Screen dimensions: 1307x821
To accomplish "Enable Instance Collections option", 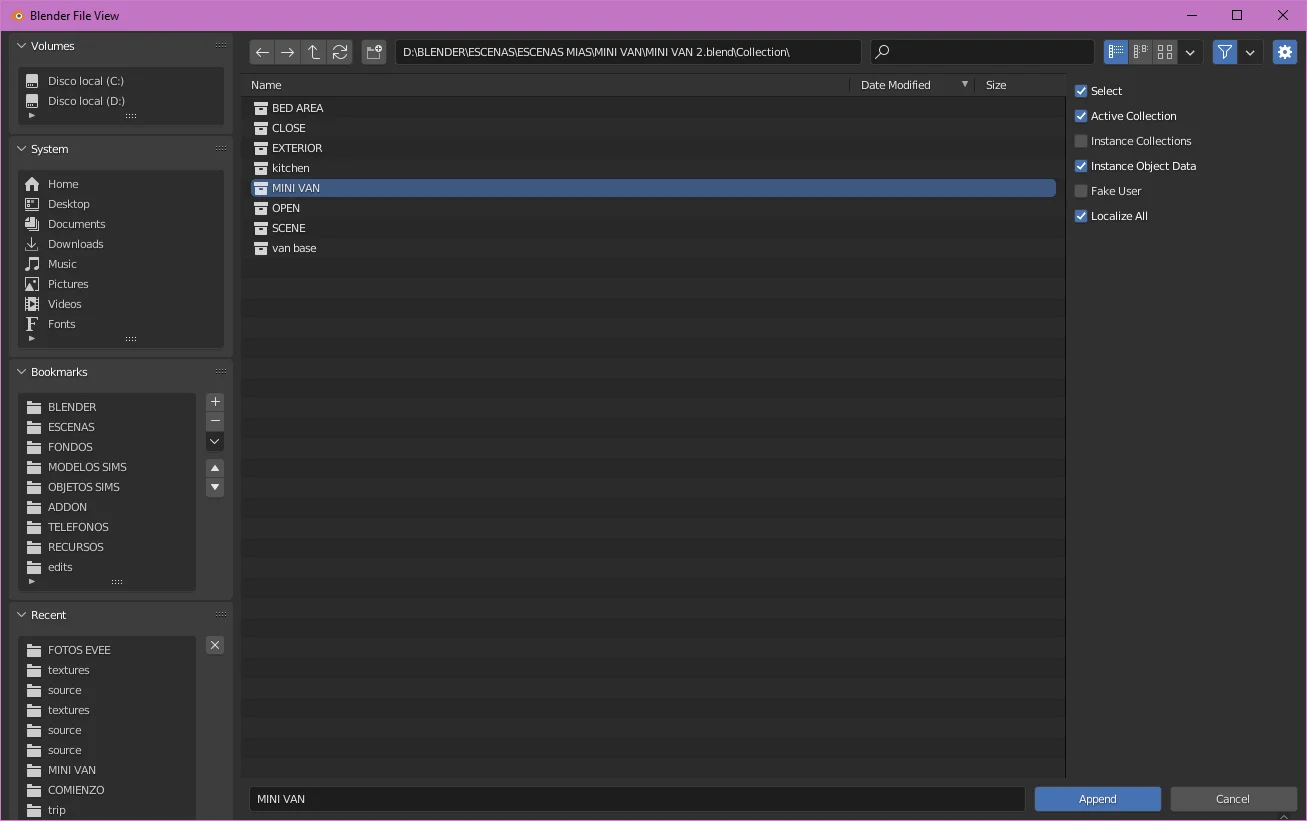I will [x=1081, y=141].
